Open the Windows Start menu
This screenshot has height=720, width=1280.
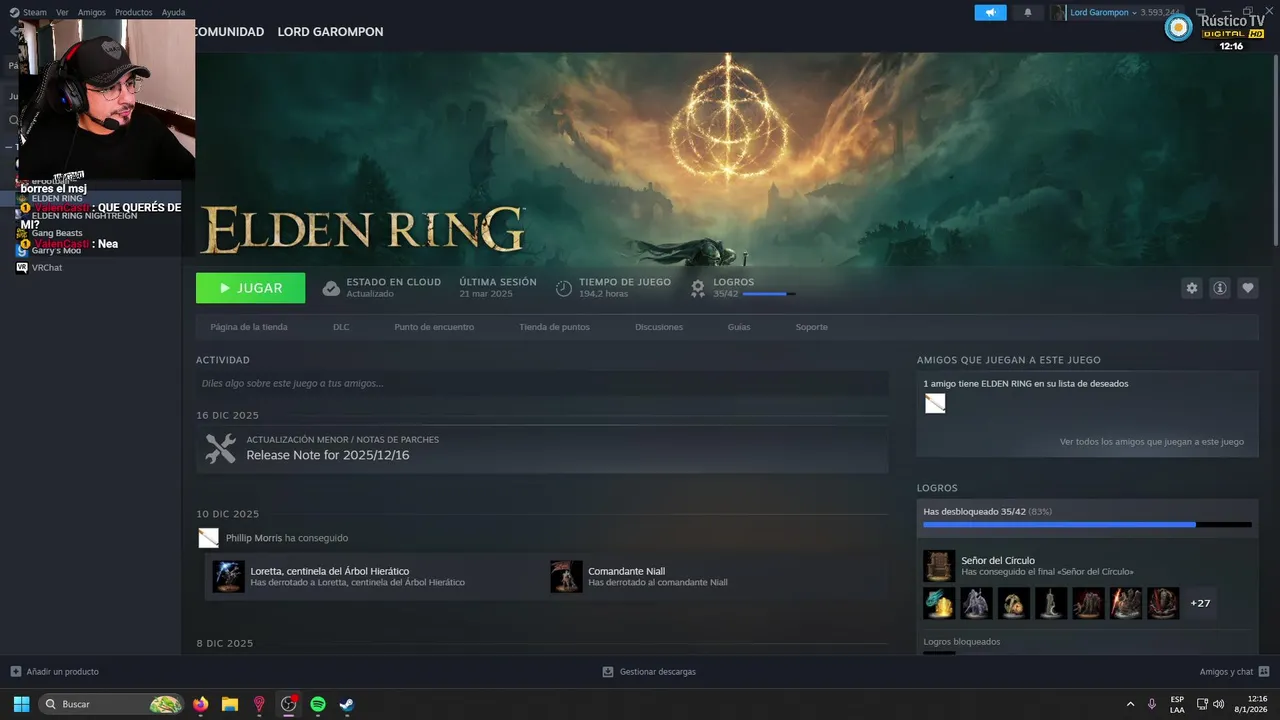(x=21, y=704)
